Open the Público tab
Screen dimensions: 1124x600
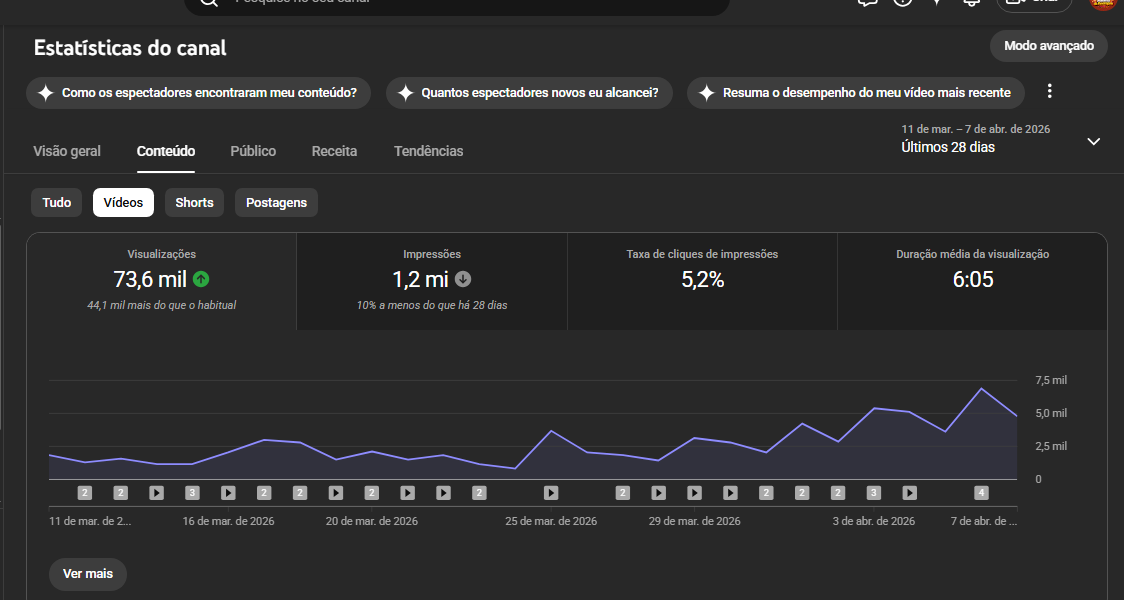(253, 151)
